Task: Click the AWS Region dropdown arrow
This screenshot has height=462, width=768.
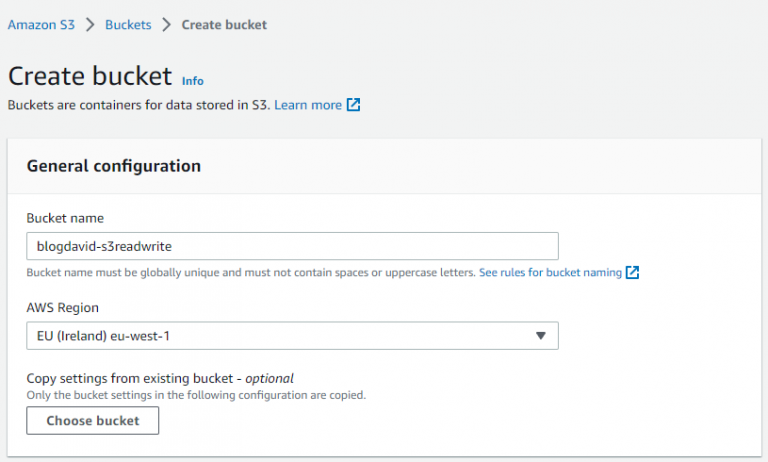Action: [x=541, y=336]
